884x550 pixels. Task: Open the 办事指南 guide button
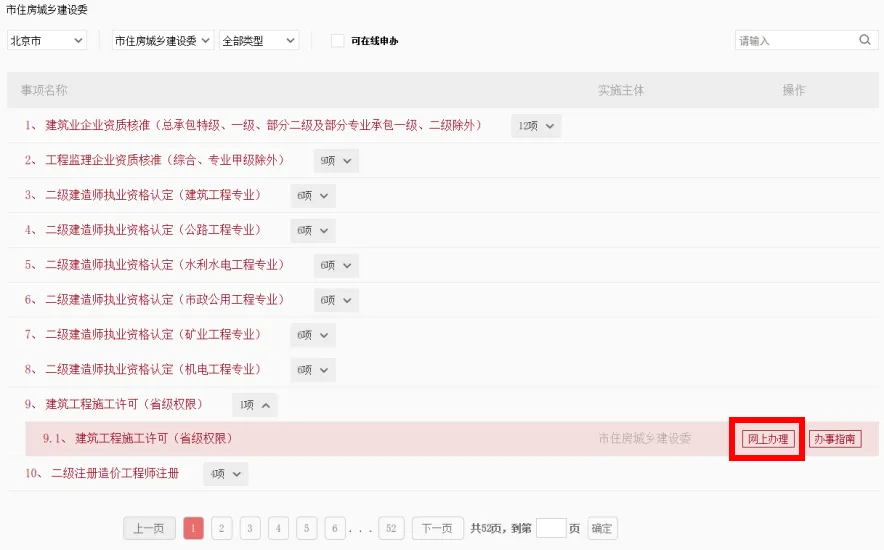coord(835,439)
